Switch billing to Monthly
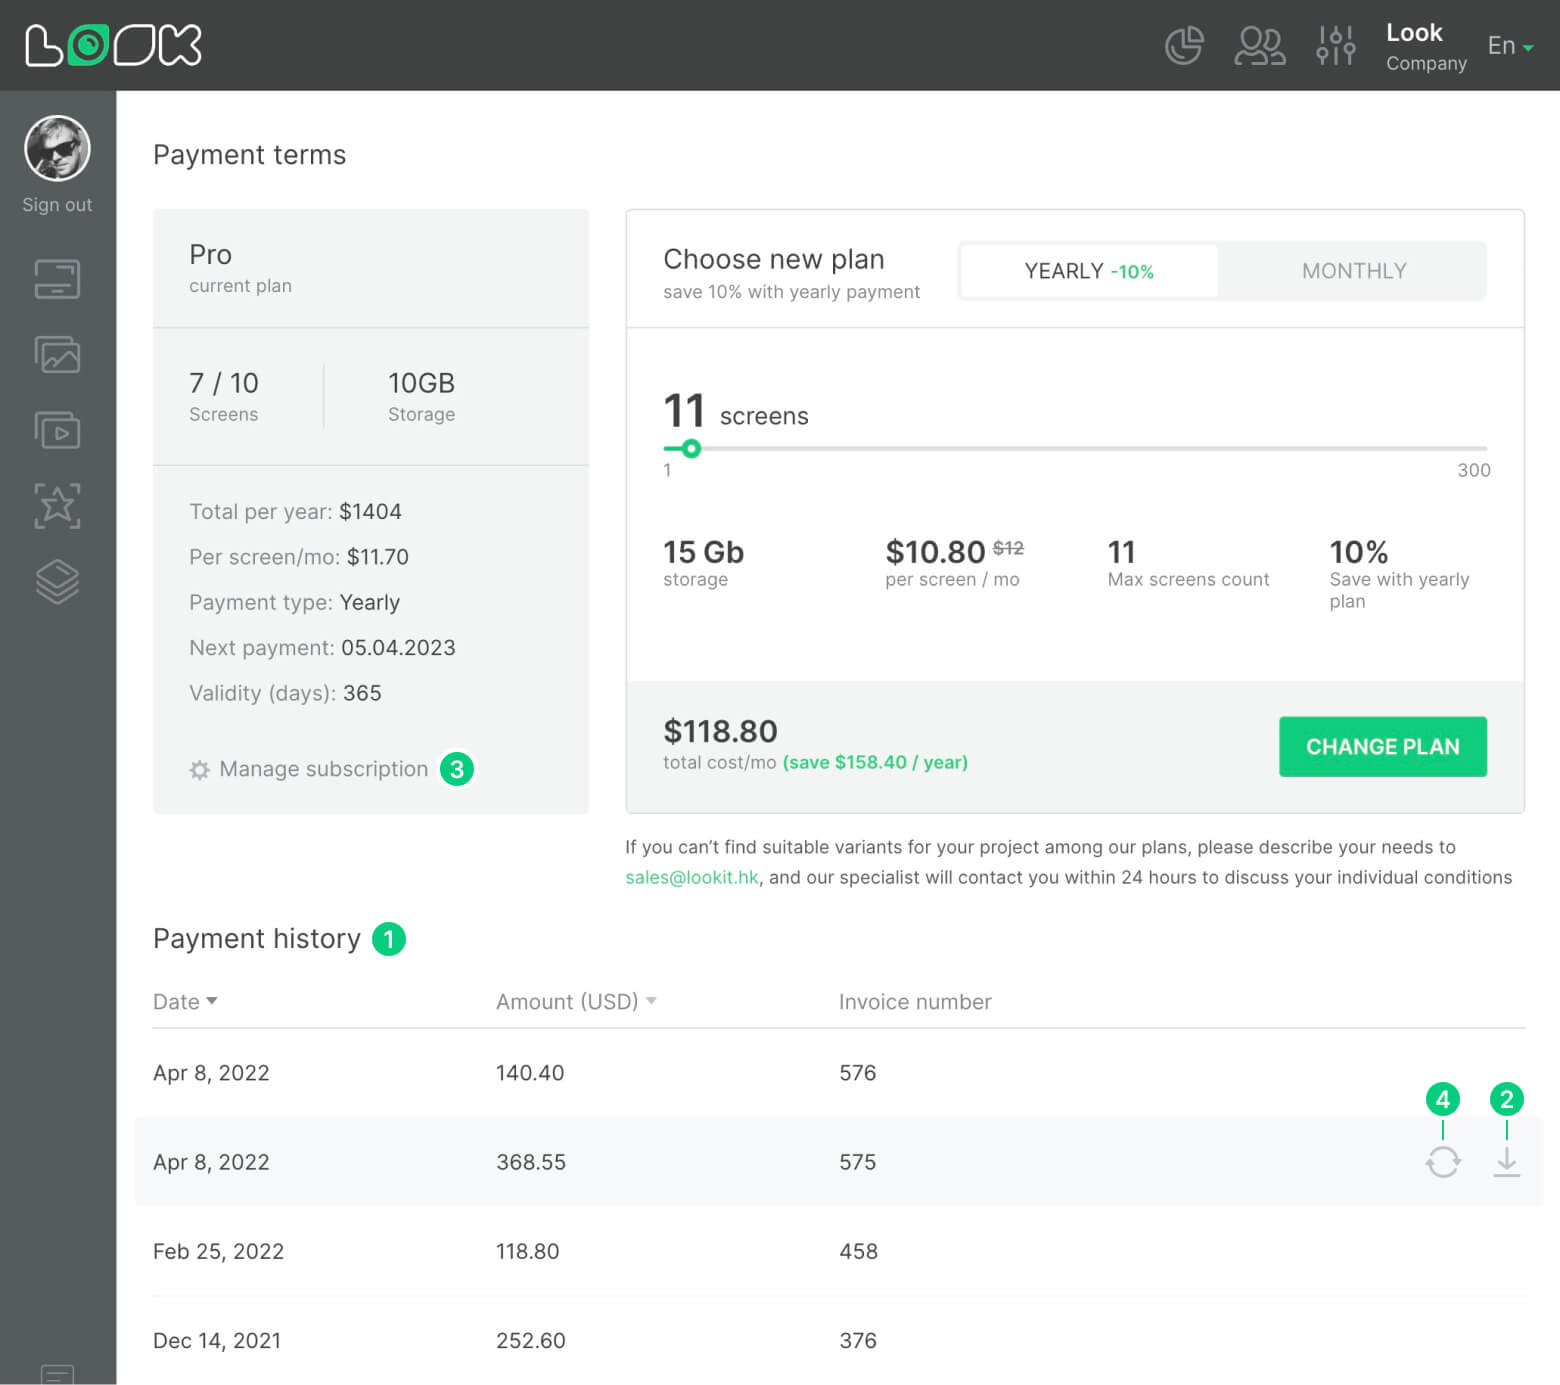 1353,271
